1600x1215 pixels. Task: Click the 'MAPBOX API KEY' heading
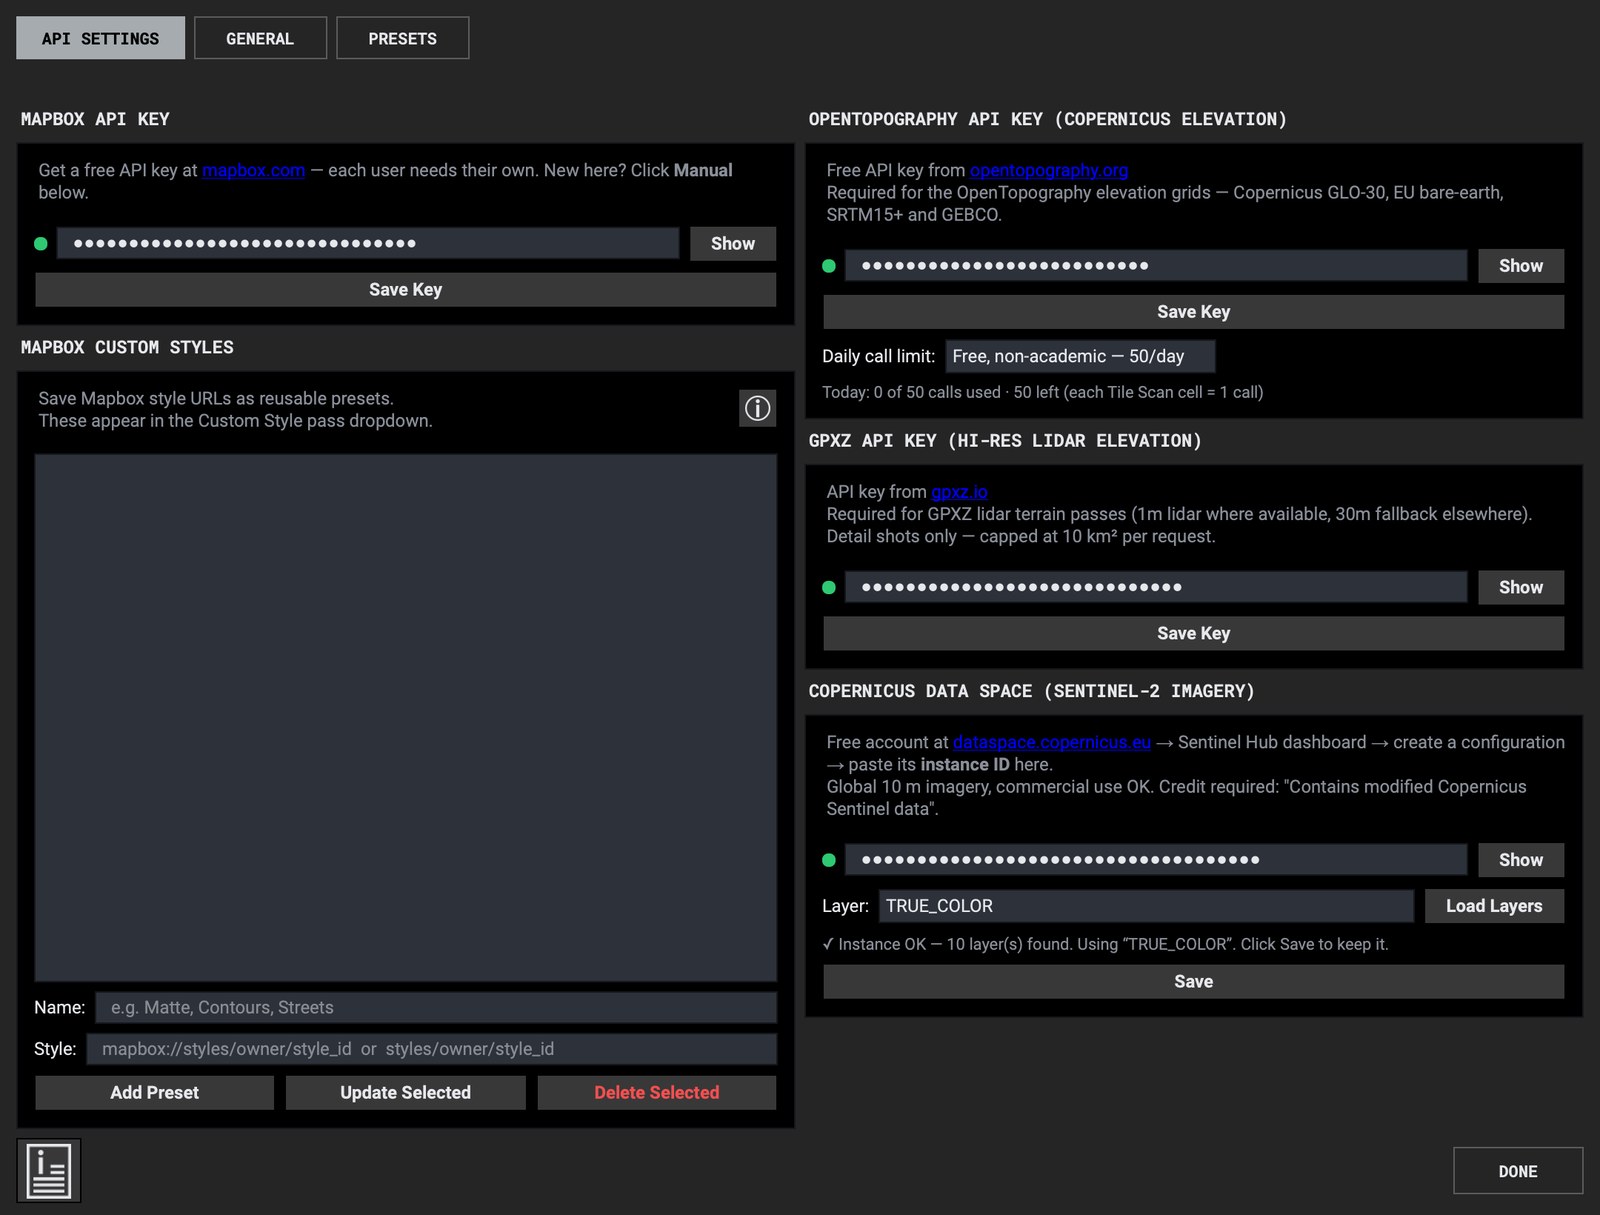coord(95,120)
